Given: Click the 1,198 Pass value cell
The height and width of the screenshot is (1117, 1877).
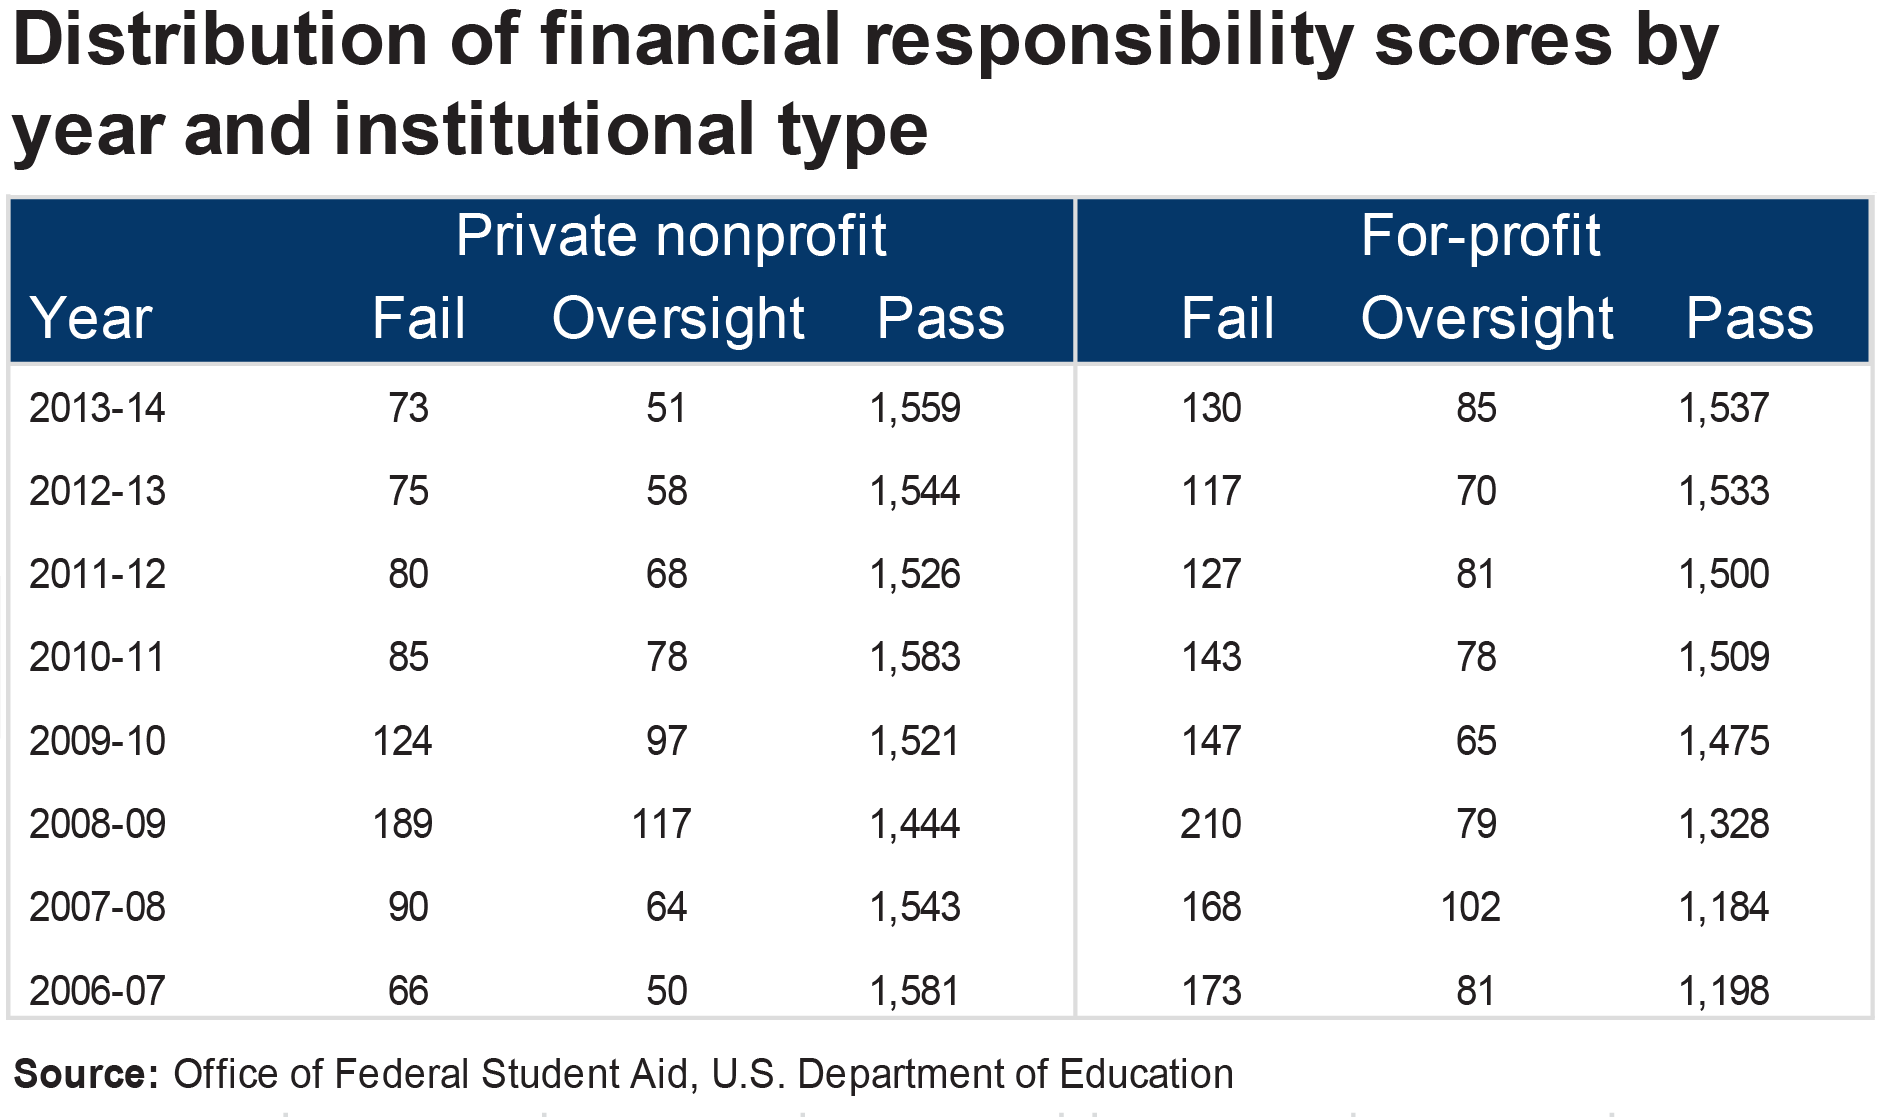Looking at the screenshot, I should point(1724,991).
